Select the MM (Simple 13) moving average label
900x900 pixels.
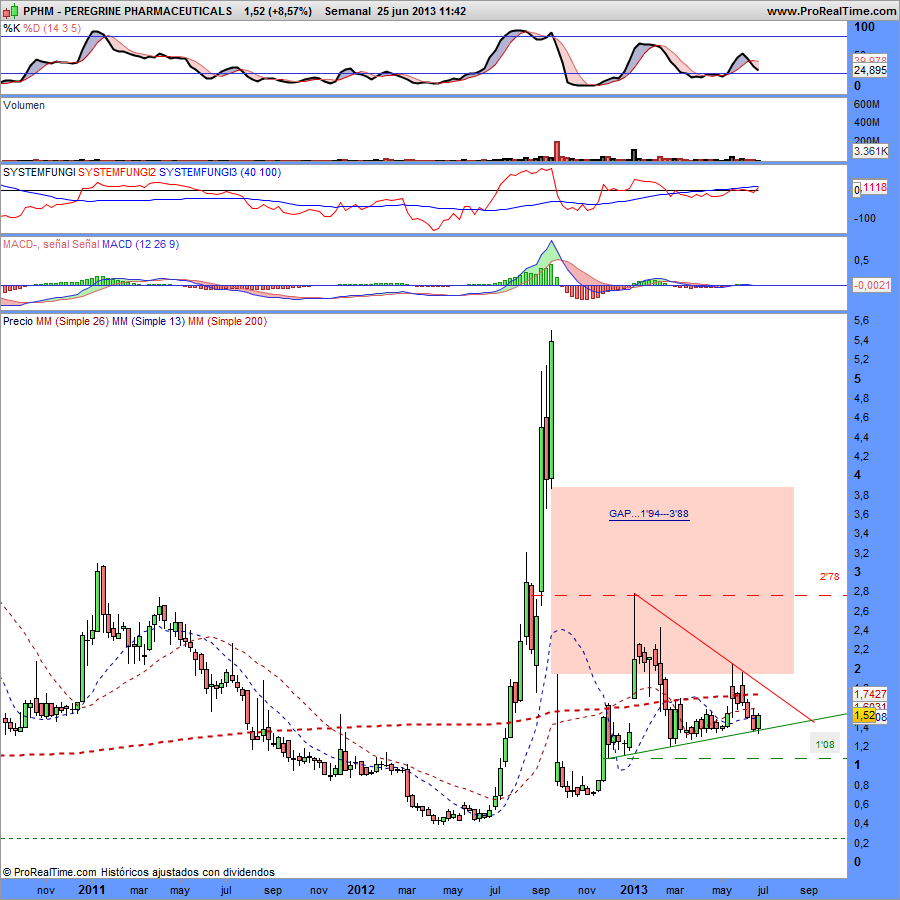pyautogui.click(x=148, y=321)
